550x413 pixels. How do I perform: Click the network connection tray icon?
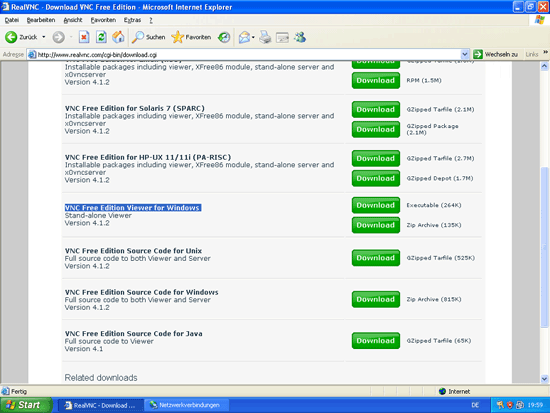519,405
